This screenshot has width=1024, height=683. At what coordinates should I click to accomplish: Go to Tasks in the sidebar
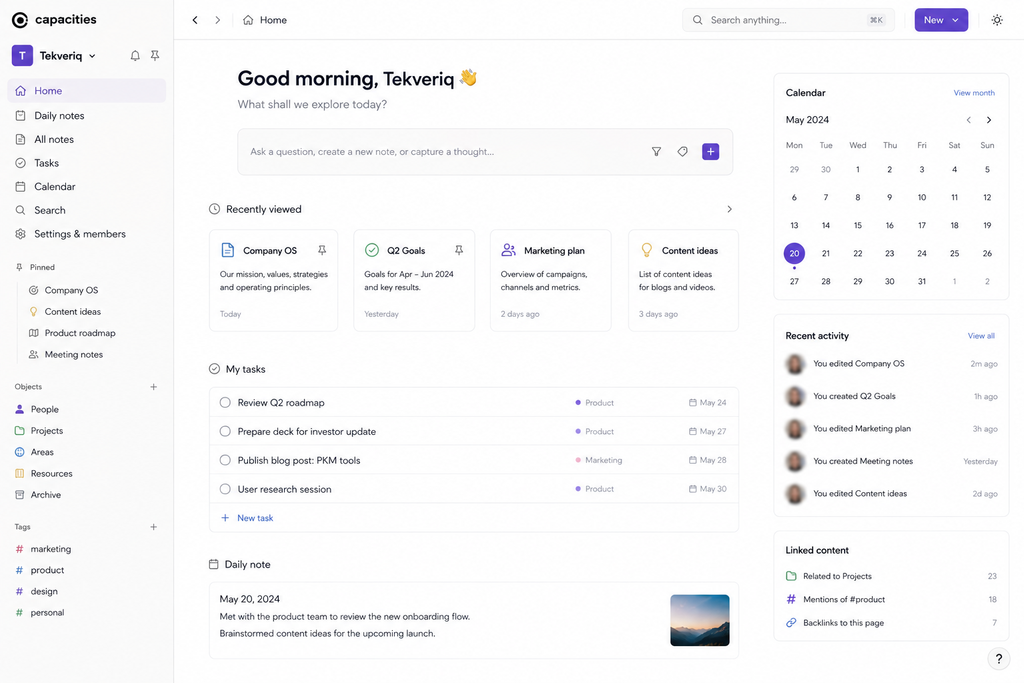(86, 163)
